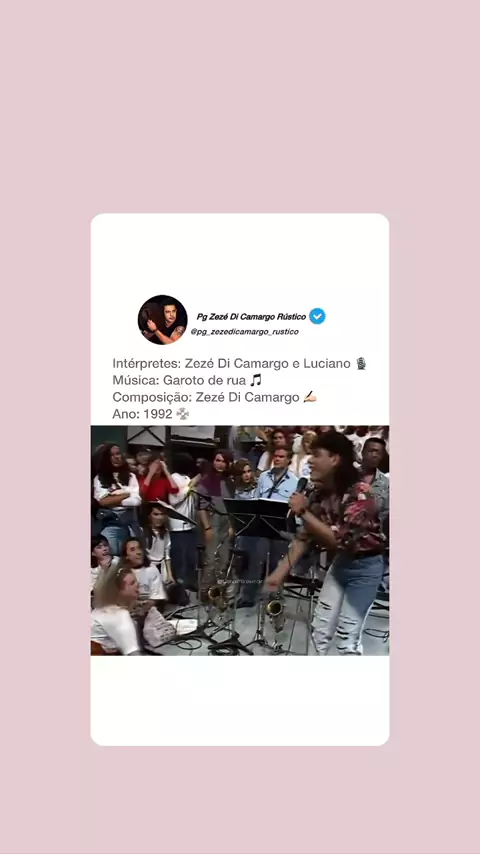This screenshot has width=480, height=854.
Task: Select the Música: Garoto de rua line
Action: coord(187,380)
